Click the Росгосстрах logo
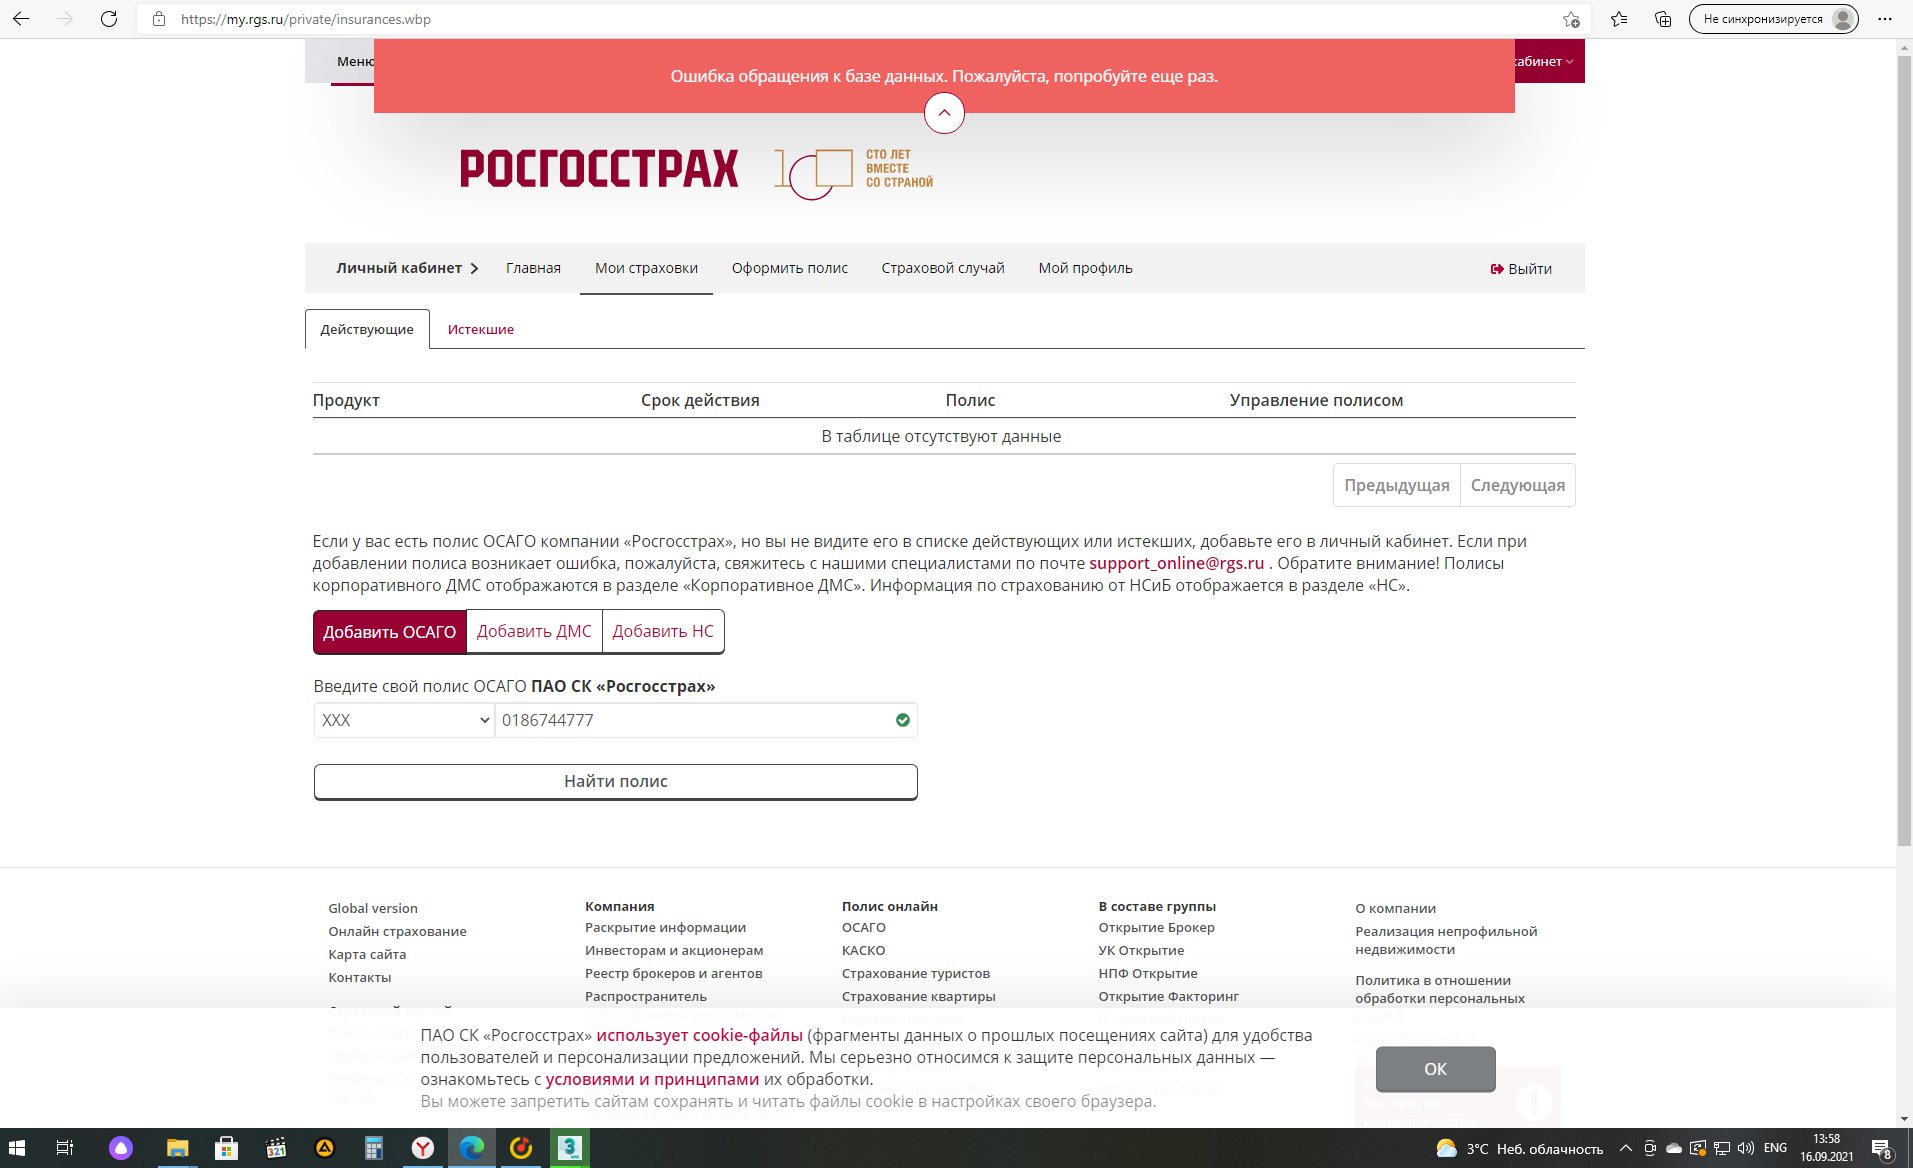The width and height of the screenshot is (1913, 1168). coord(599,169)
